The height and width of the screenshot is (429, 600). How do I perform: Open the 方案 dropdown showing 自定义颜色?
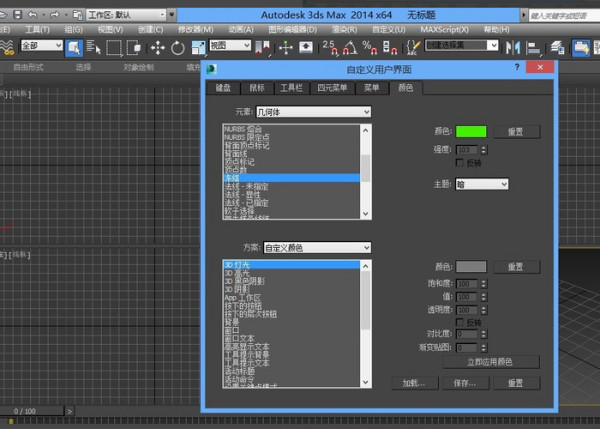click(317, 248)
